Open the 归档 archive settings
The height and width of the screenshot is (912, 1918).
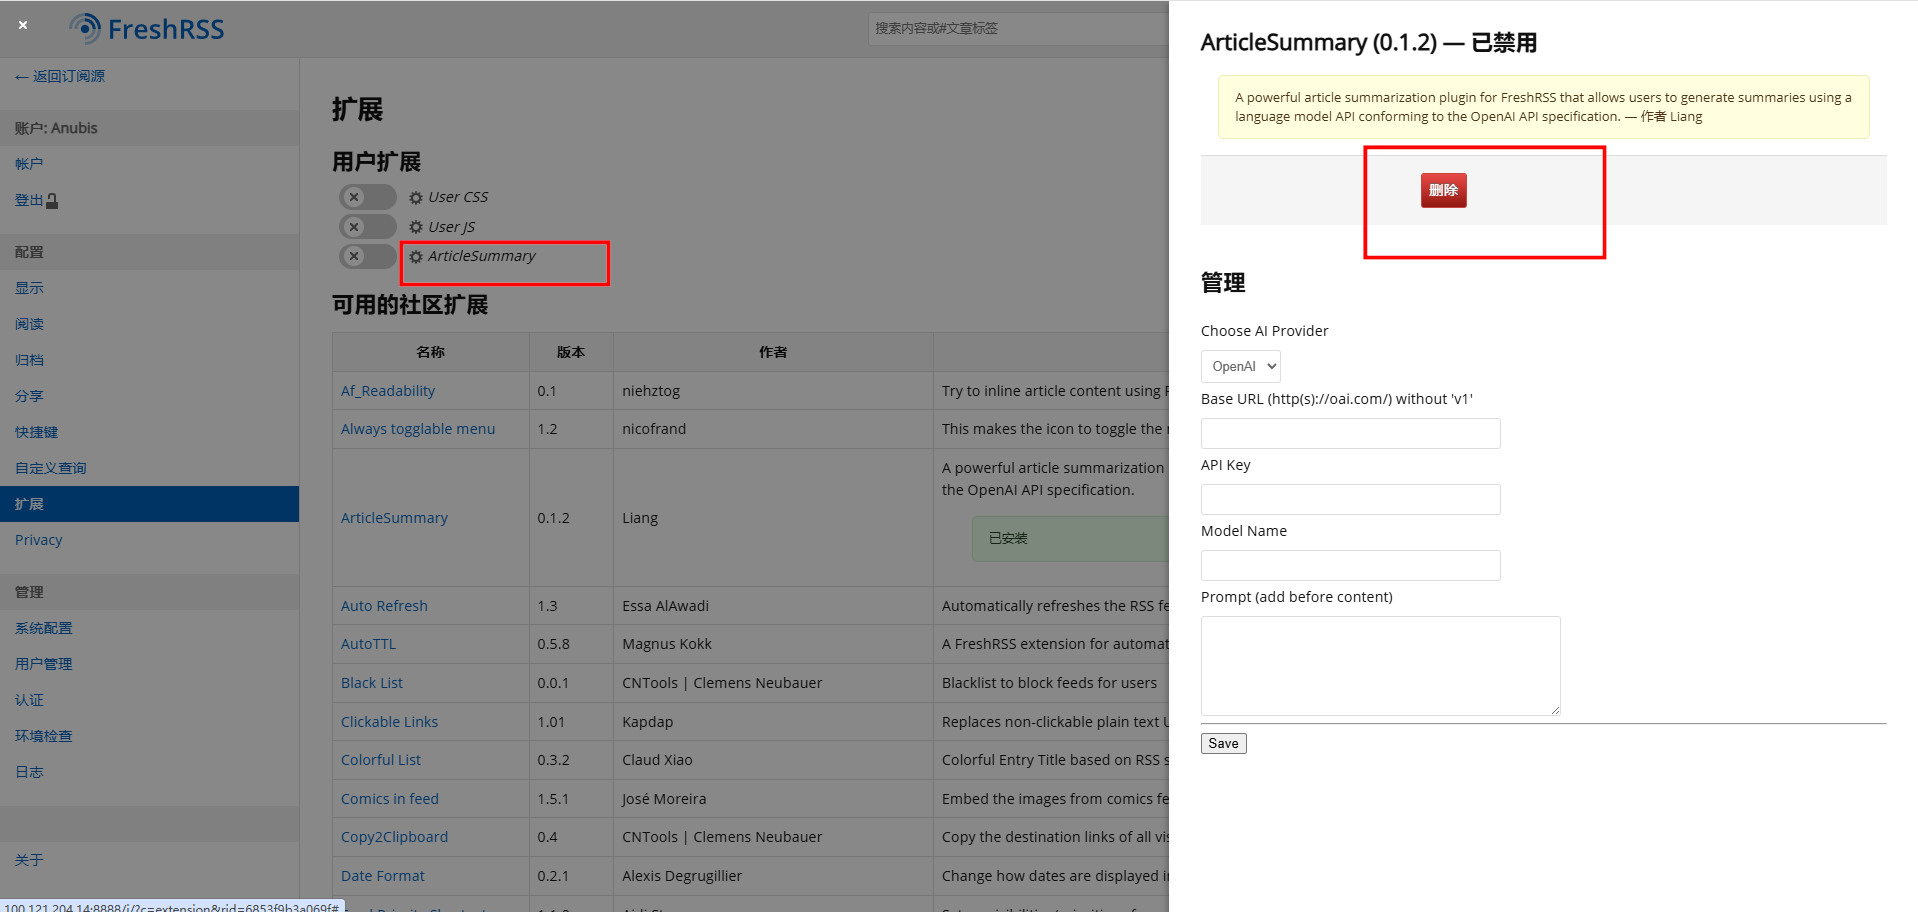coord(29,360)
